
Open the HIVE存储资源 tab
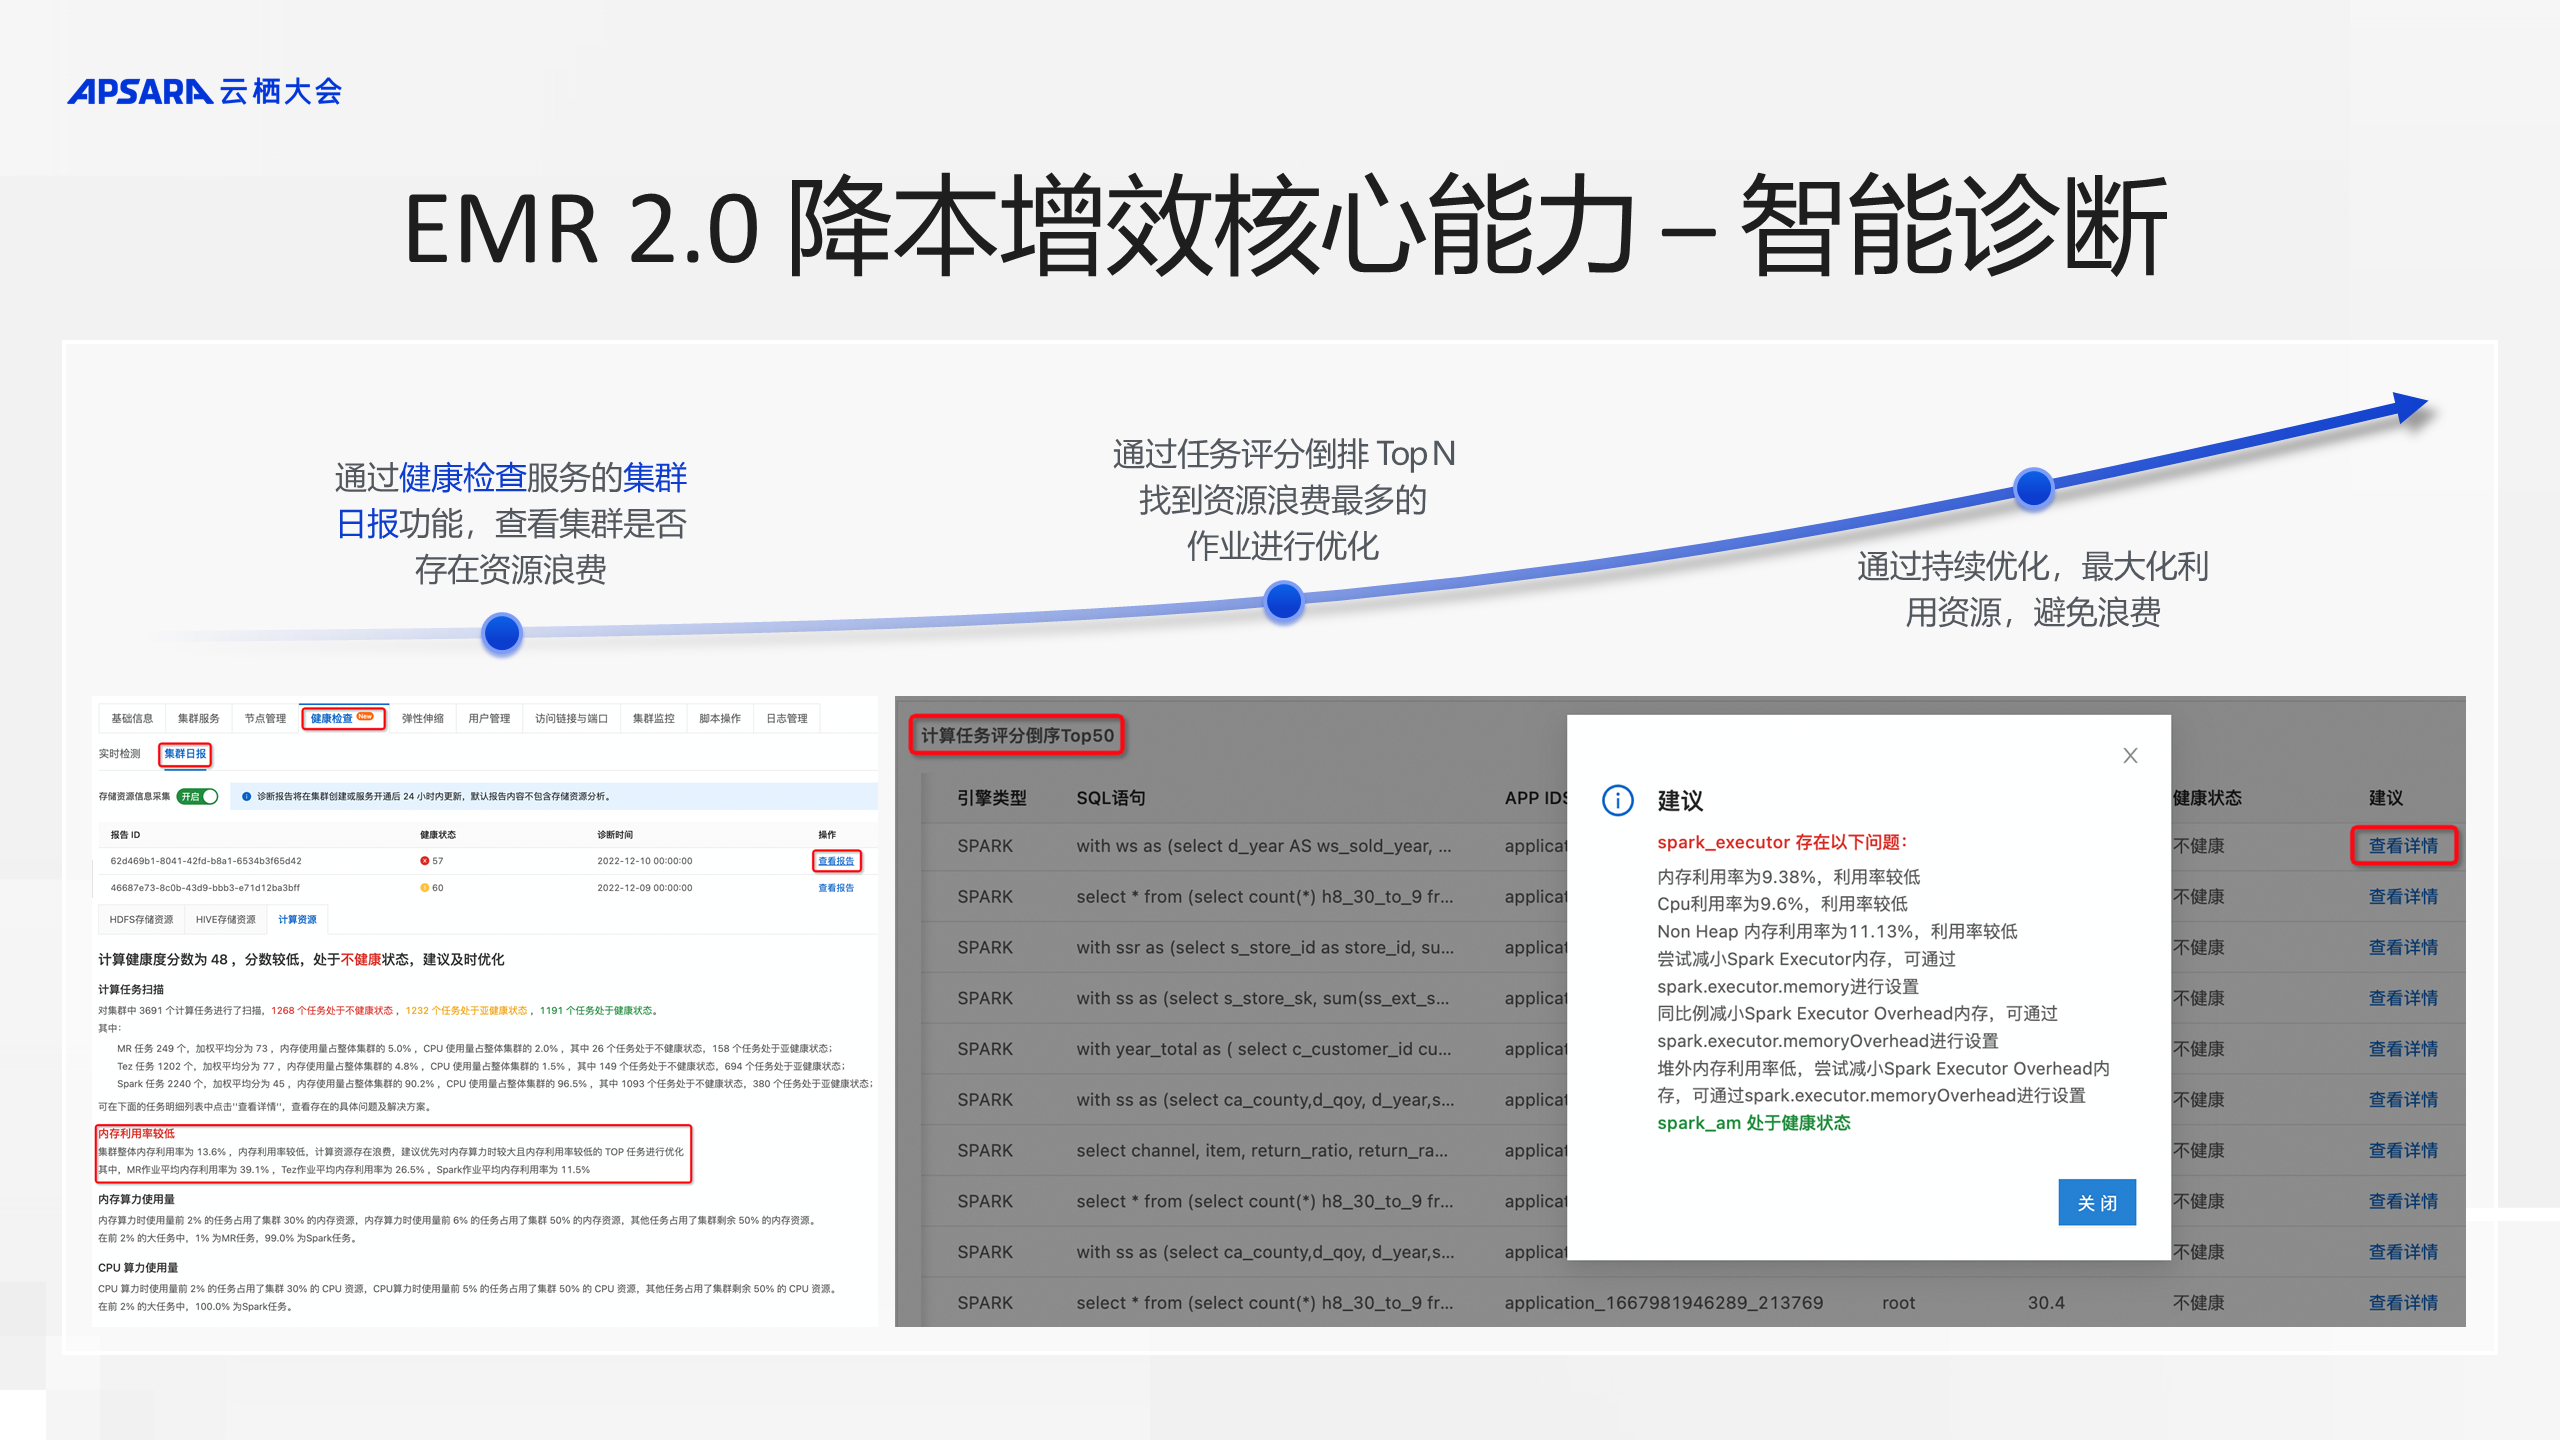point(226,919)
